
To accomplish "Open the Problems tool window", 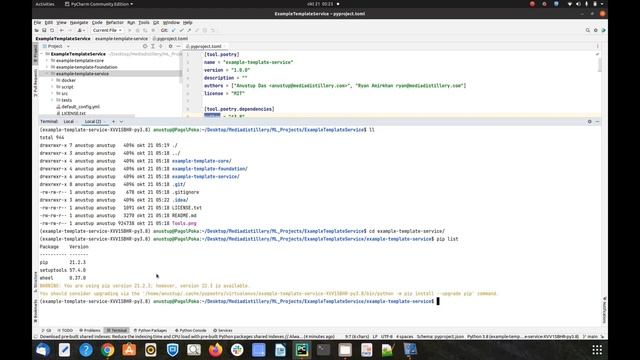I will pyautogui.click(x=90, y=330).
